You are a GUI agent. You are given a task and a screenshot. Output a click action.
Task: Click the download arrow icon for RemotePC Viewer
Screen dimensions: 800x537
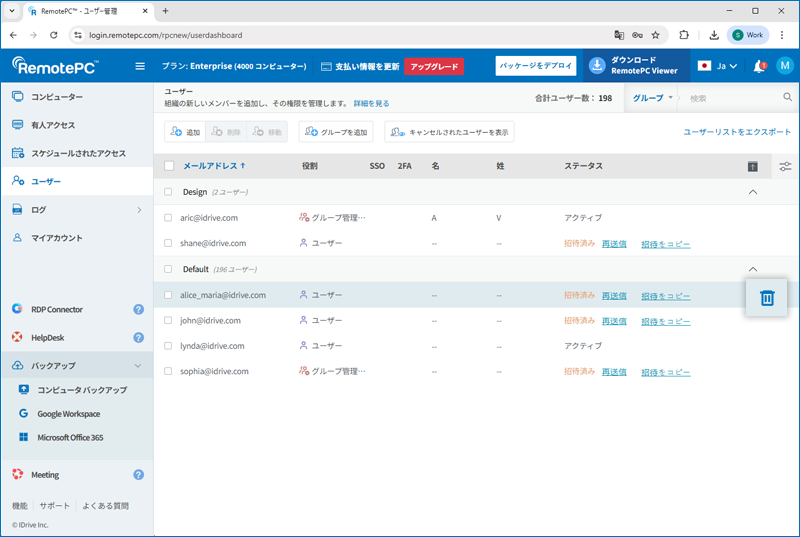click(597, 65)
